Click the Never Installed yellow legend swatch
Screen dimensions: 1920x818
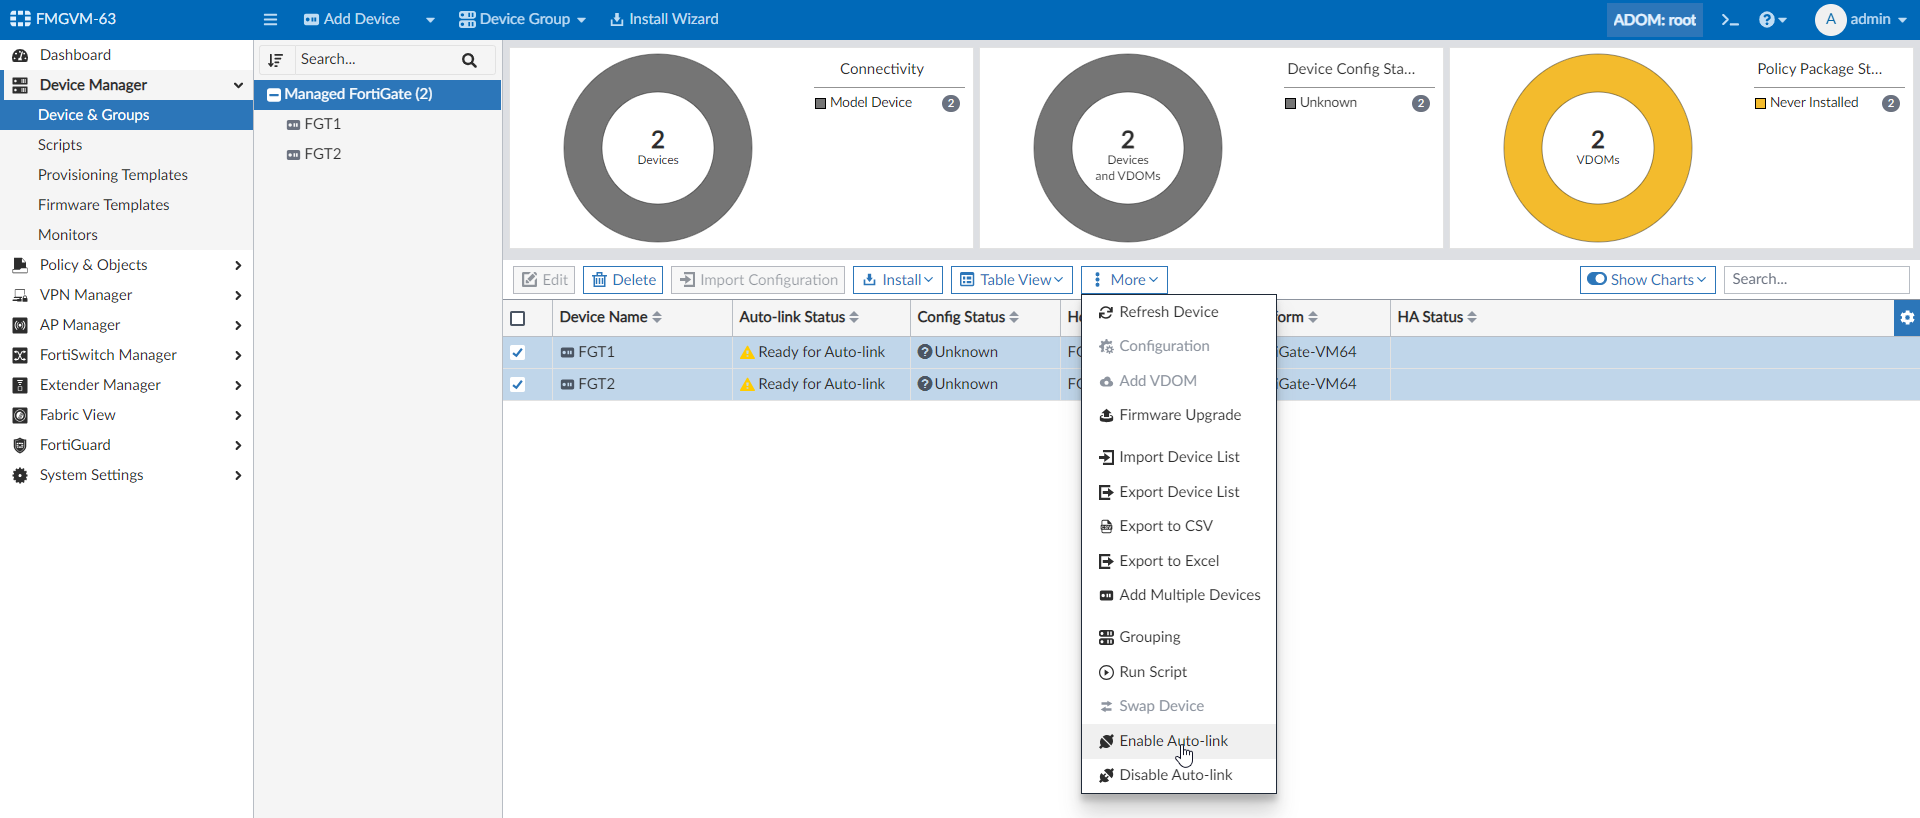coord(1760,103)
